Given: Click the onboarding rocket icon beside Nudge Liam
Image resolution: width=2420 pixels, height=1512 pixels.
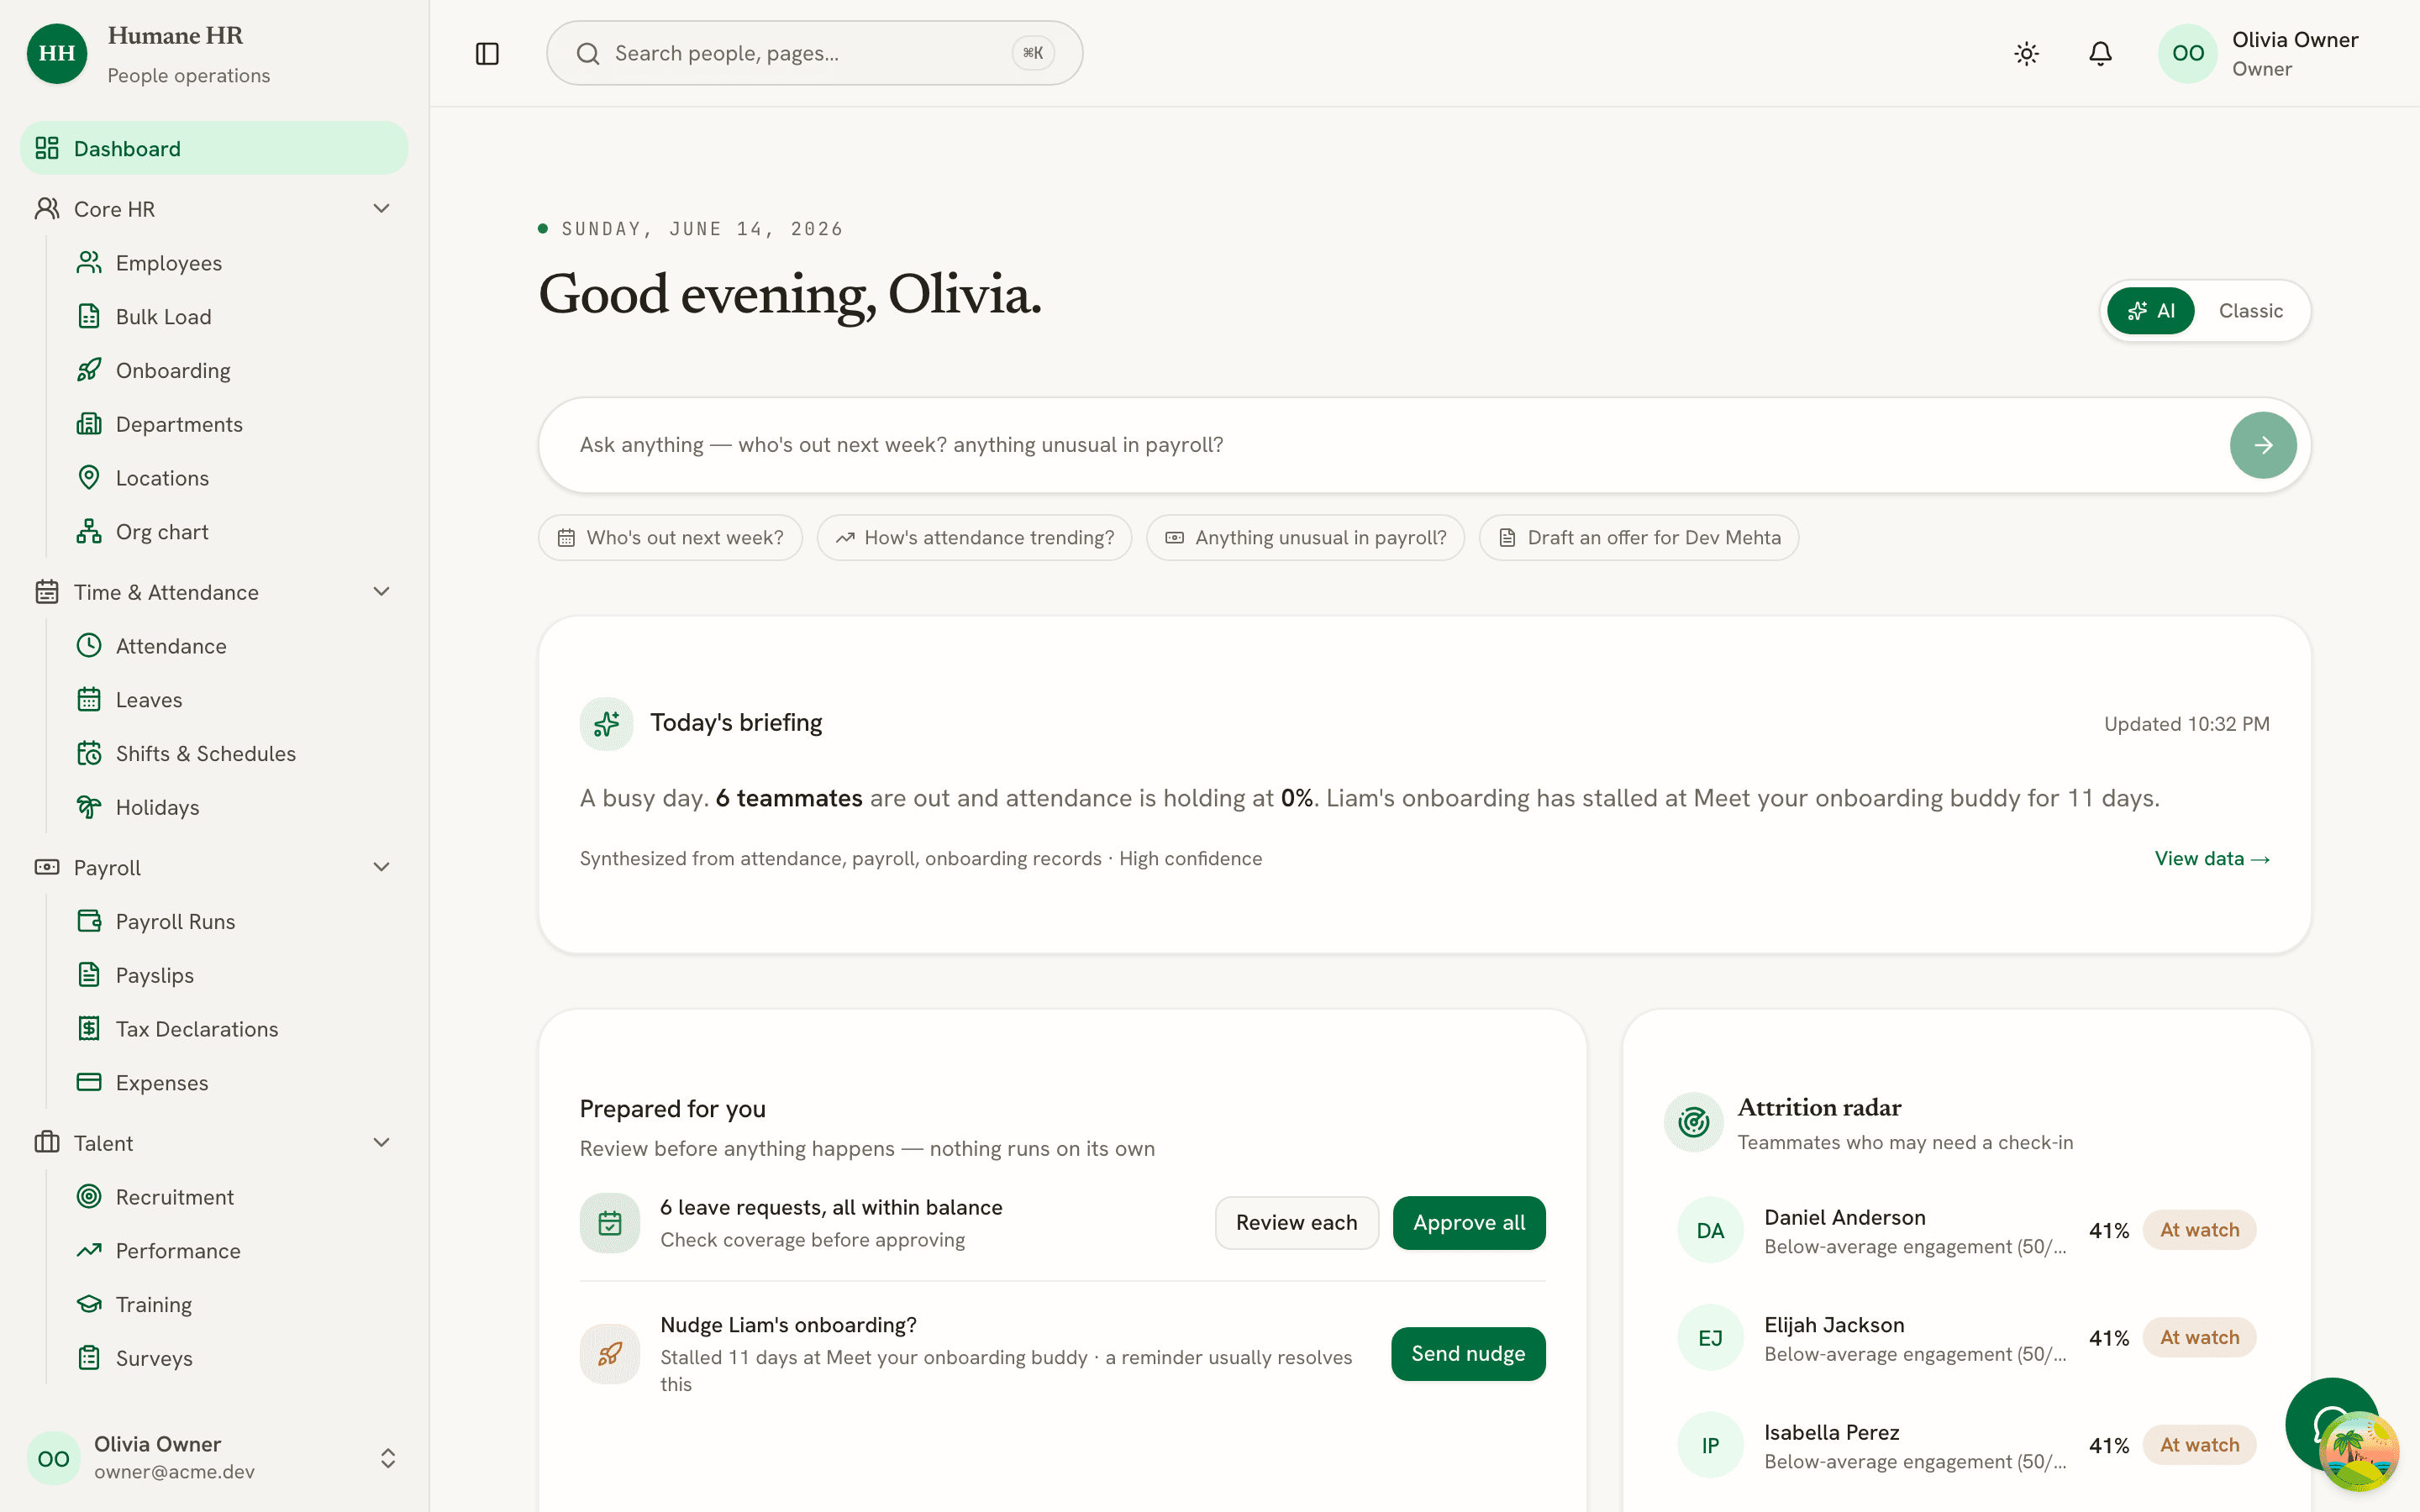Looking at the screenshot, I should [610, 1354].
